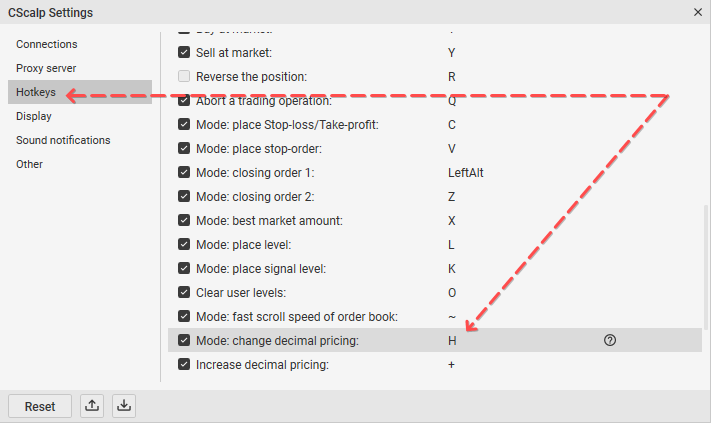Select the Display settings section
Viewport: 711px width, 423px height.
pos(34,116)
